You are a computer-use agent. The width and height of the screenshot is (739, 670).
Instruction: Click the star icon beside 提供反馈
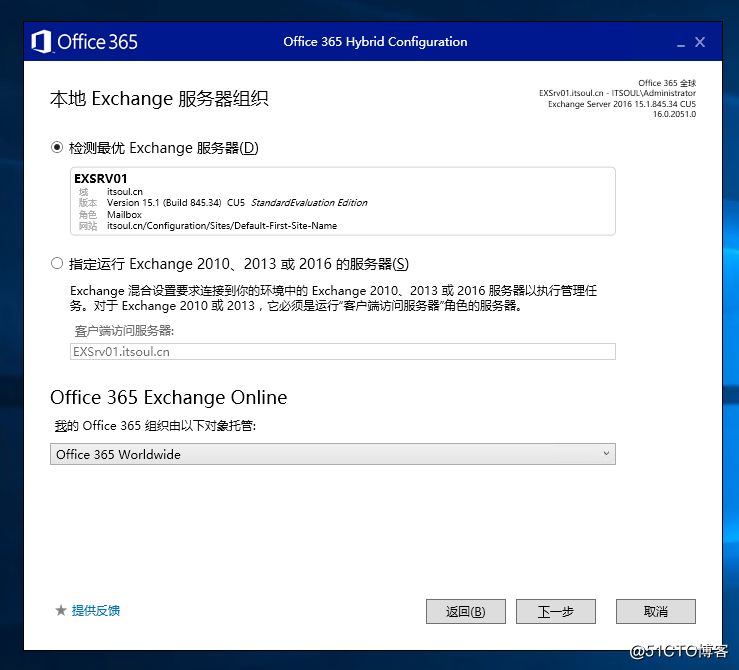coord(61,611)
